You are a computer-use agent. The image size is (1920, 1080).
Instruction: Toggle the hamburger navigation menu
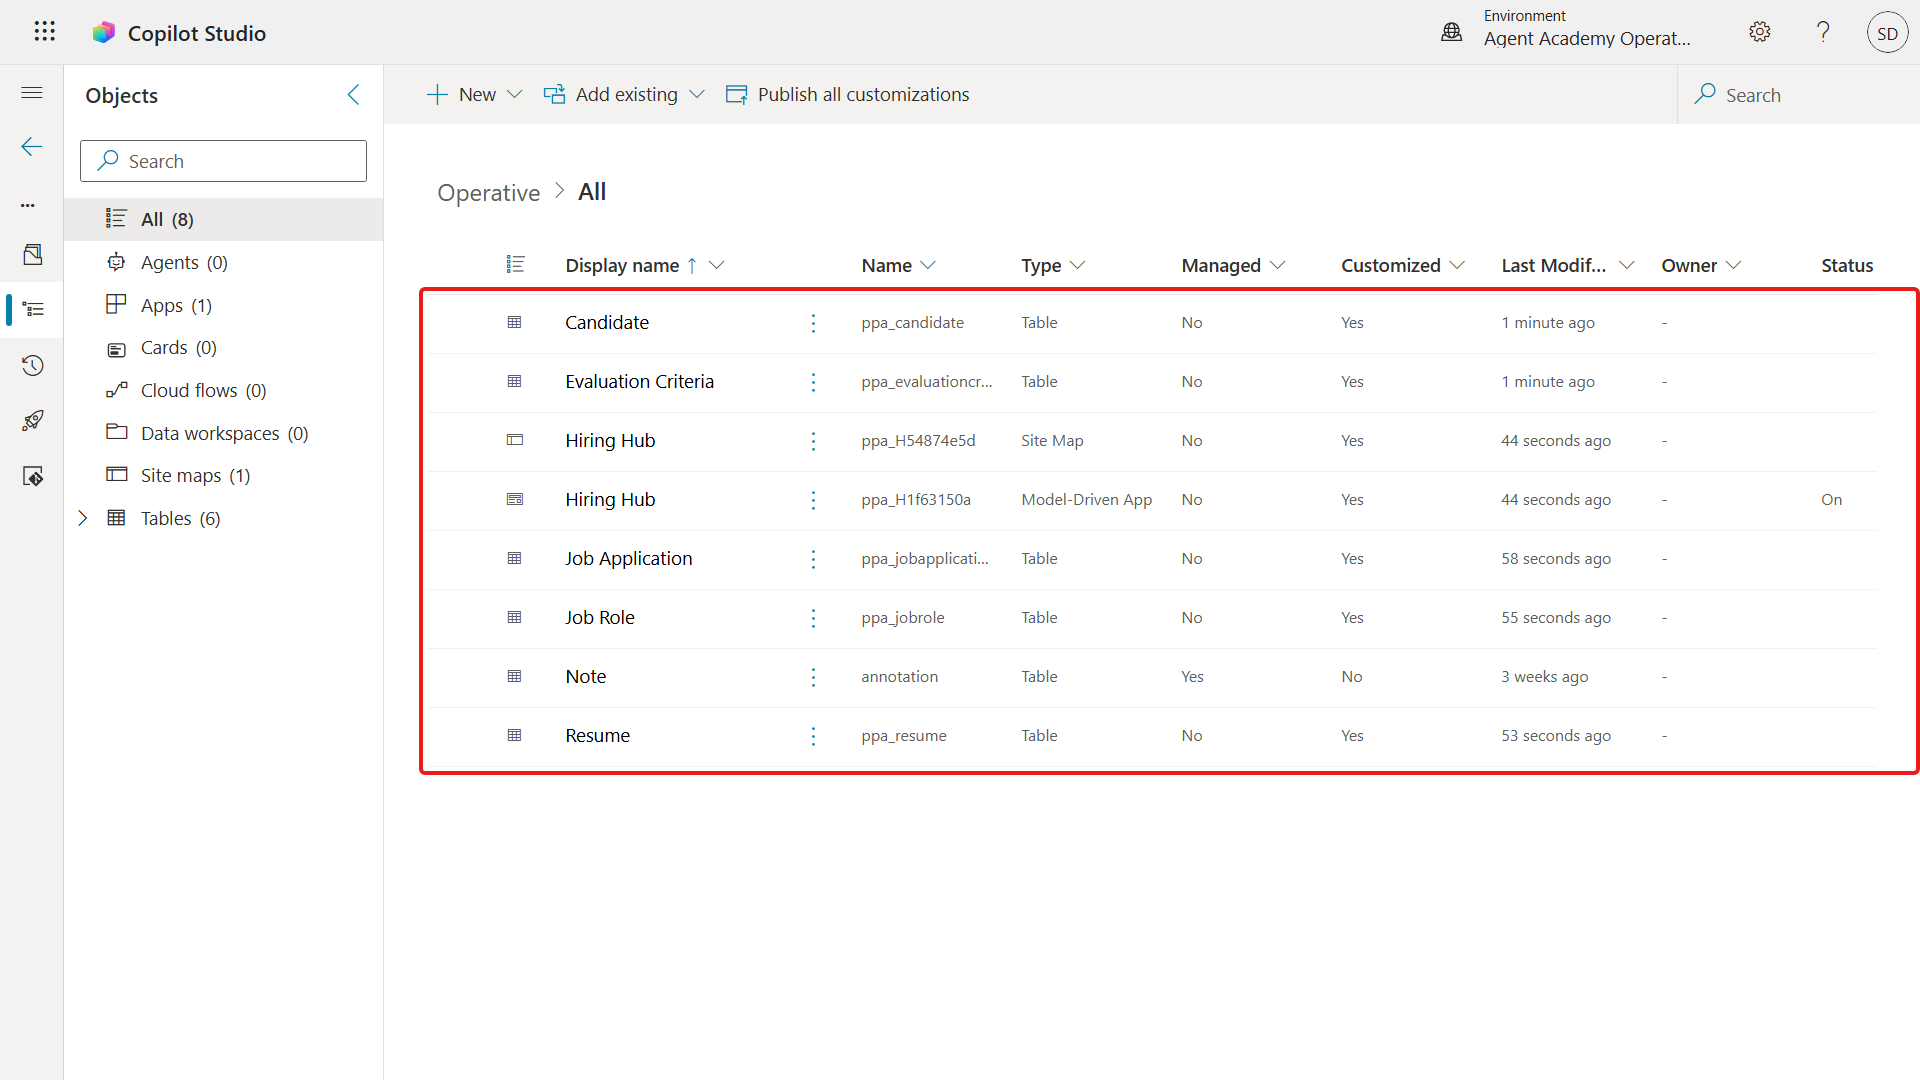coord(32,93)
